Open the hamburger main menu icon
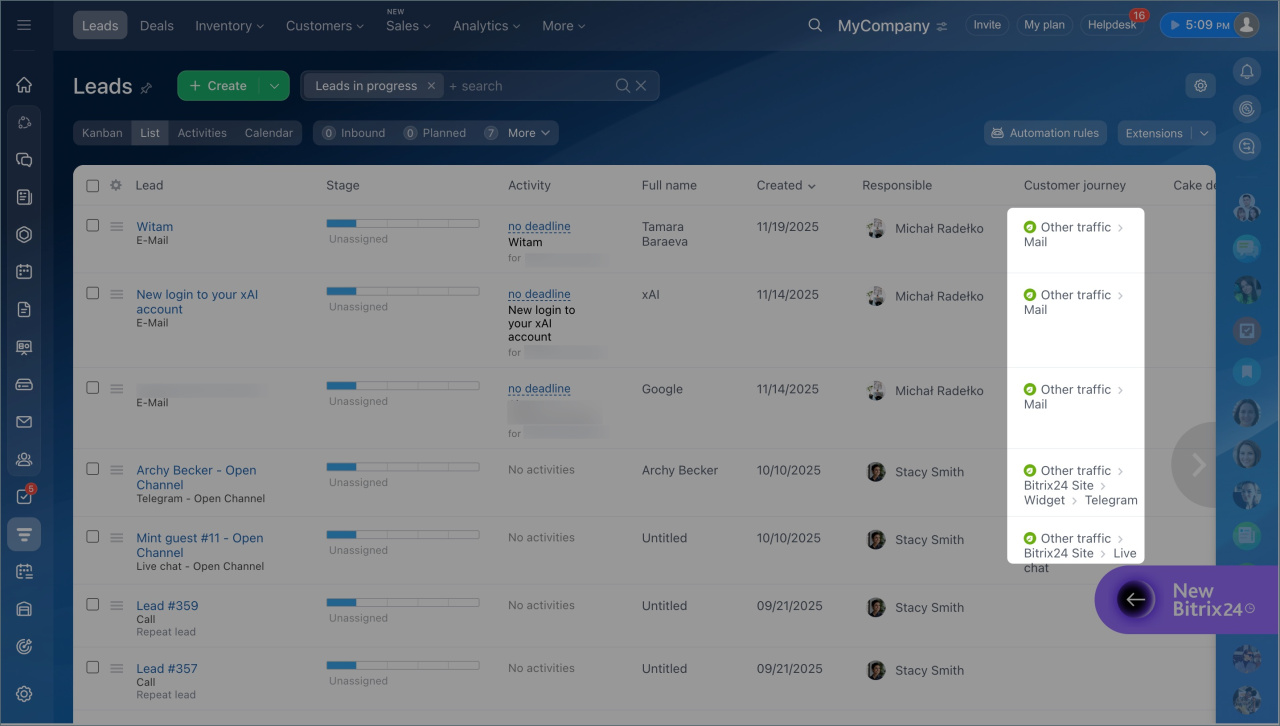The width and height of the screenshot is (1280, 726). coord(24,25)
